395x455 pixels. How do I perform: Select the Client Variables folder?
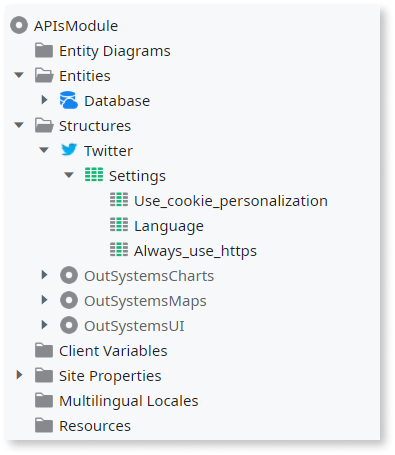pos(101,351)
